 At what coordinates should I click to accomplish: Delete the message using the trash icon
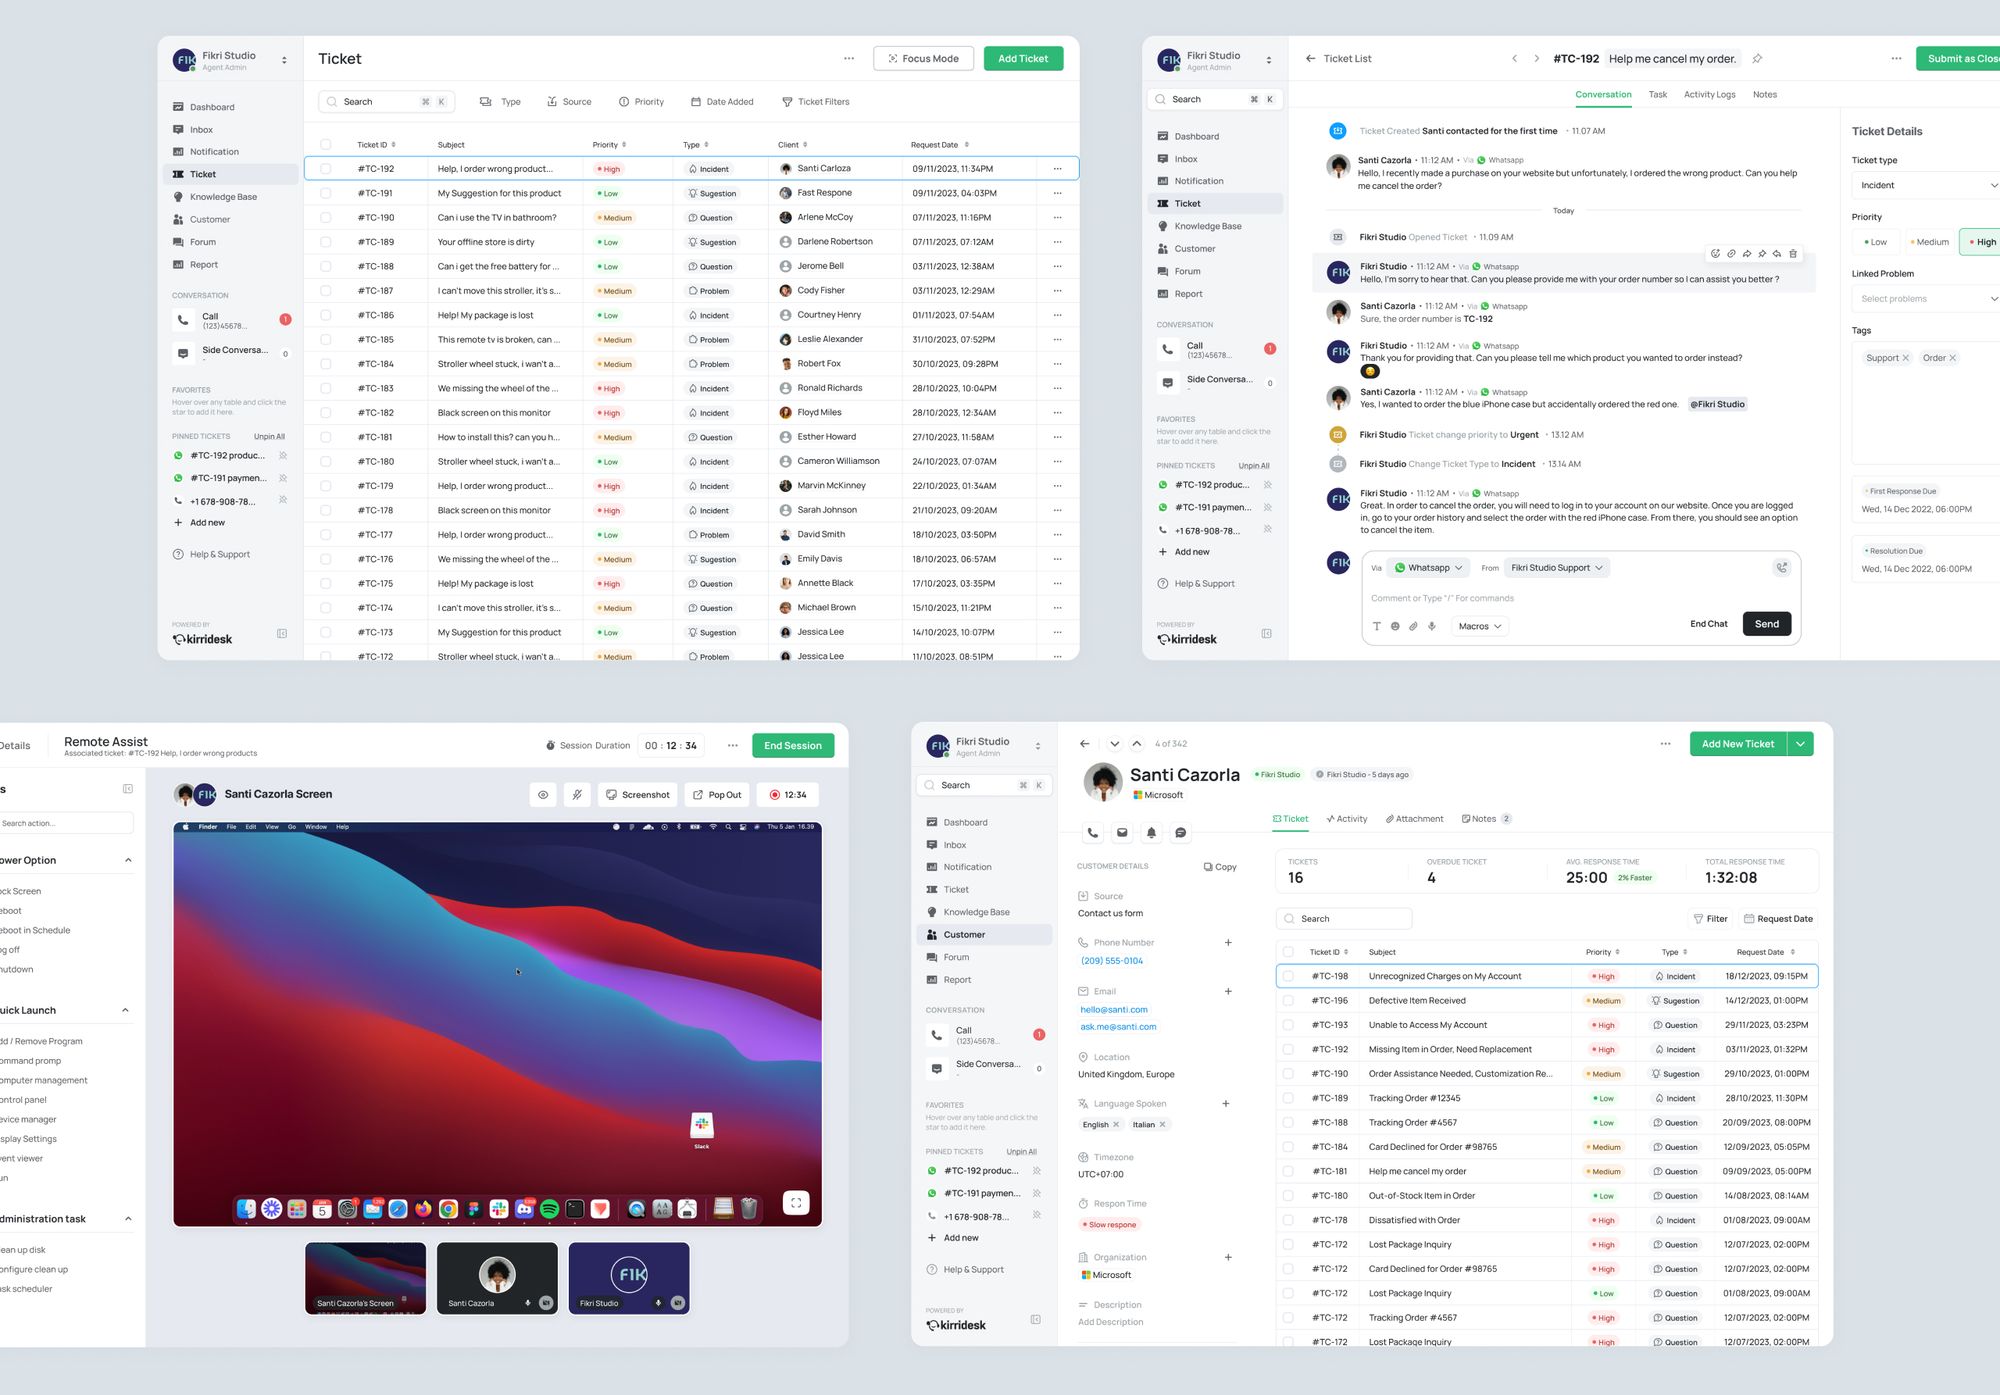tap(1793, 253)
